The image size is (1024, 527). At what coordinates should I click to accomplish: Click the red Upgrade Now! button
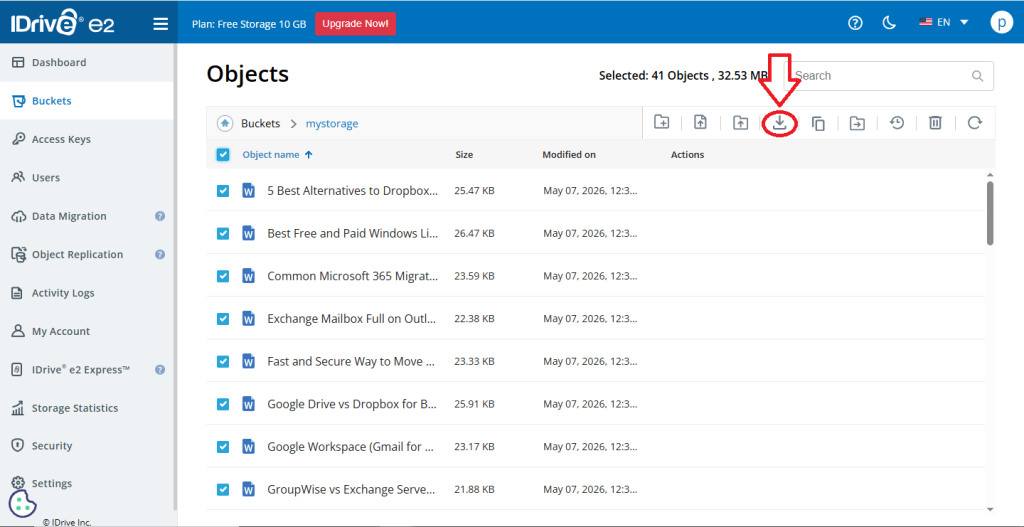355,24
